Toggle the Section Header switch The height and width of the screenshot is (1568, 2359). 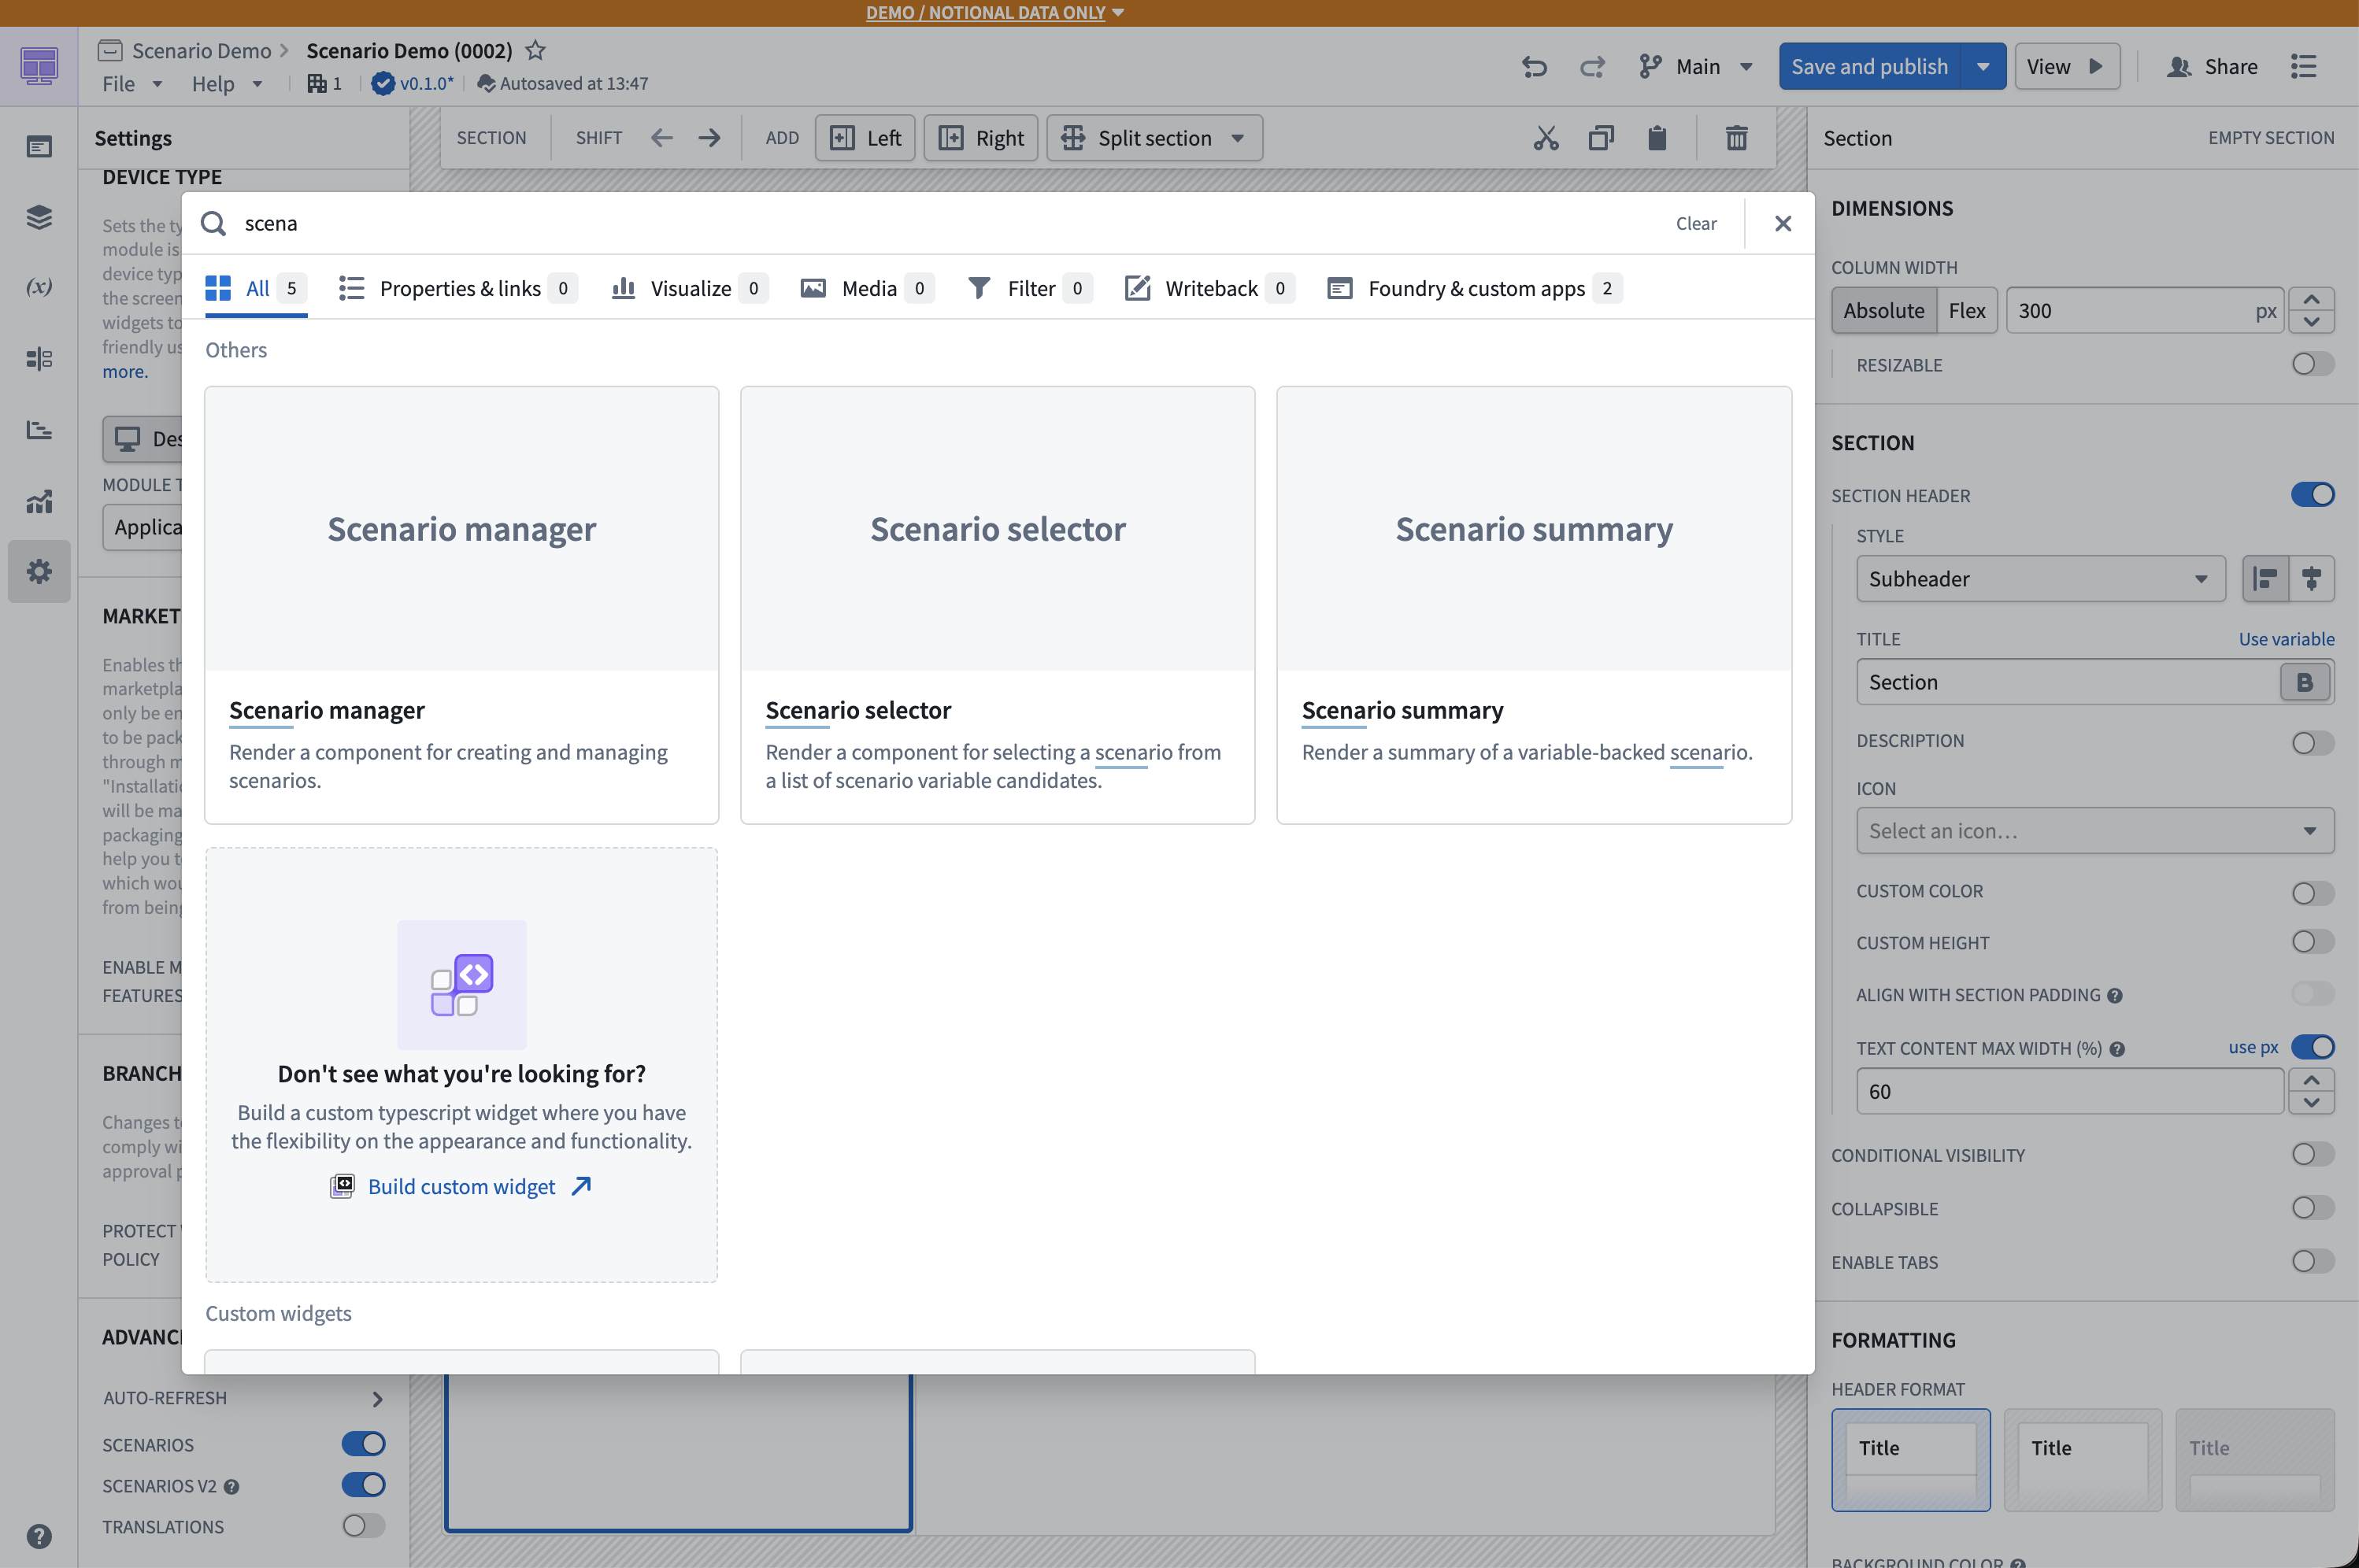click(x=2312, y=495)
